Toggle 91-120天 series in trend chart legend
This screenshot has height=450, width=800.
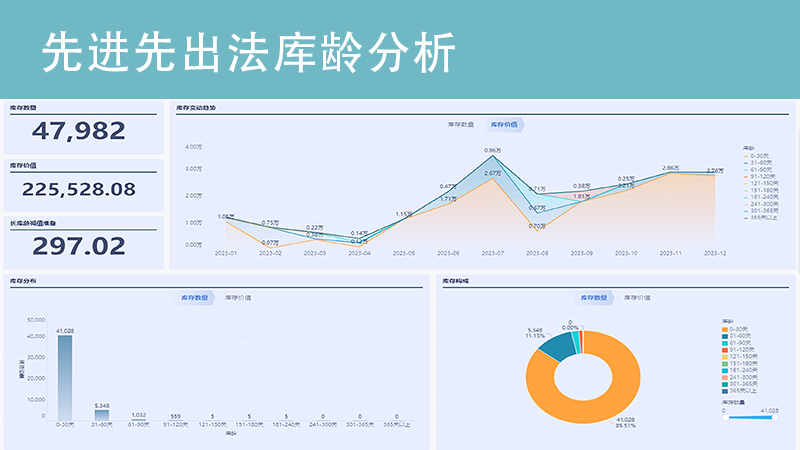[760, 176]
